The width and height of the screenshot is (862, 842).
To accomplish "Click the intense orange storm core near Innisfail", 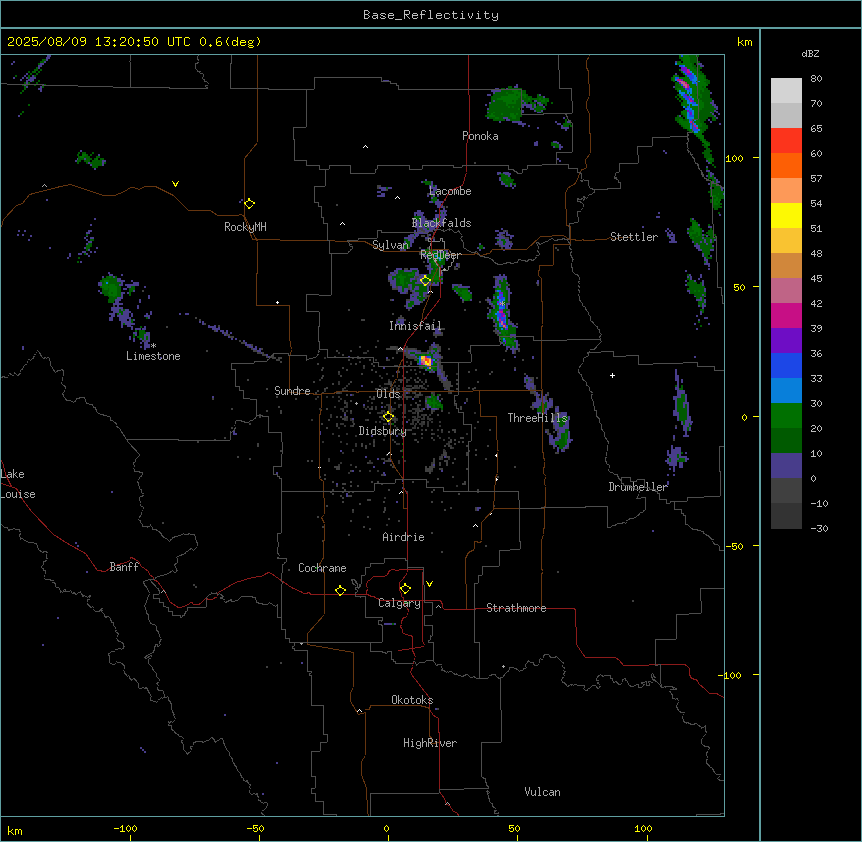I will (x=425, y=361).
